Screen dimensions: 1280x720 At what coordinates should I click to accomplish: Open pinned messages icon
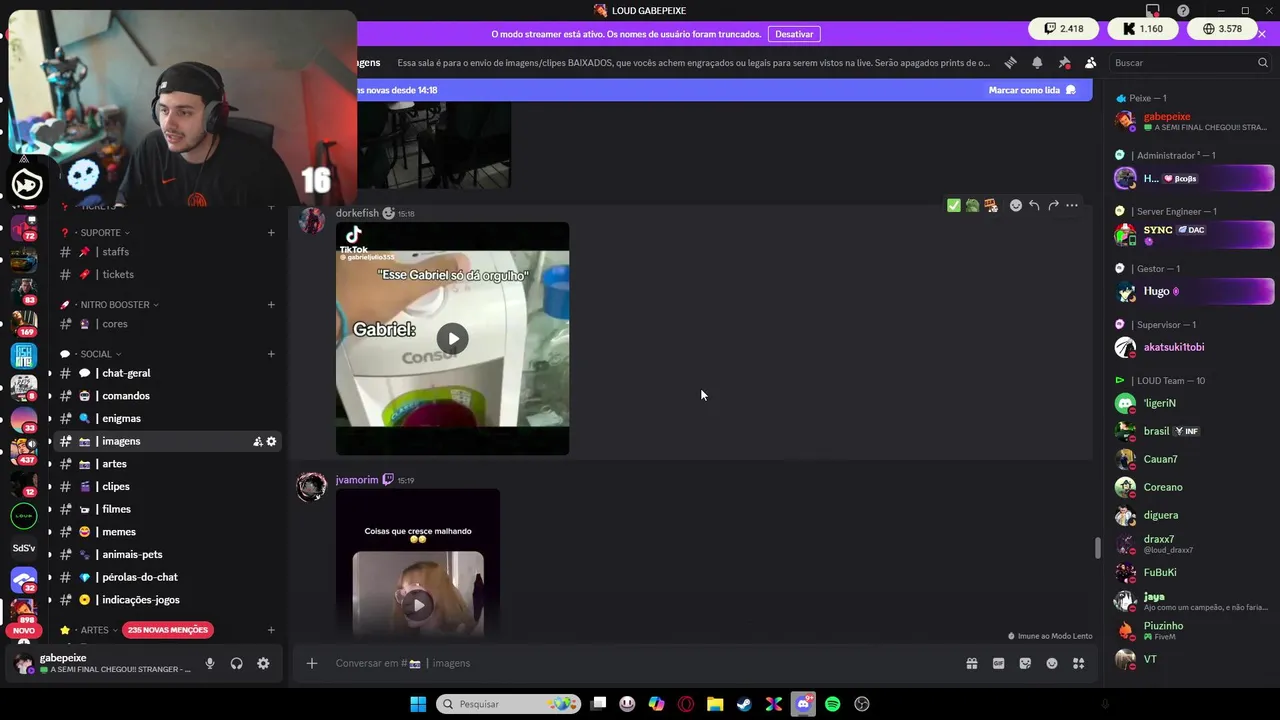point(1064,63)
